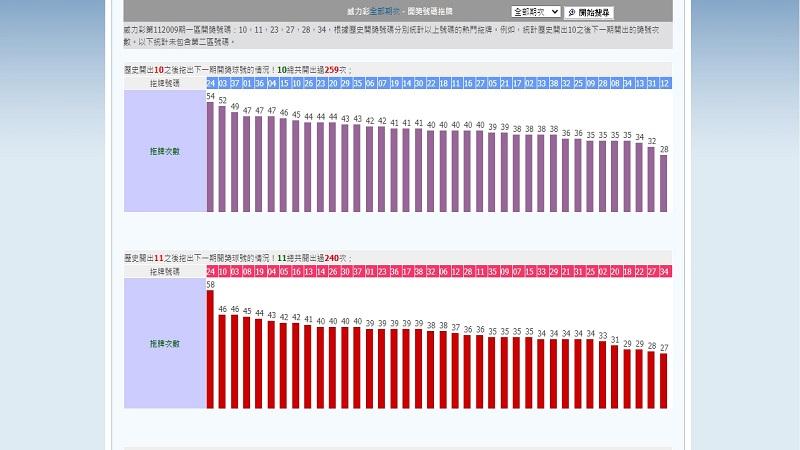Open the 全部期次 period dropdown

(x=535, y=12)
